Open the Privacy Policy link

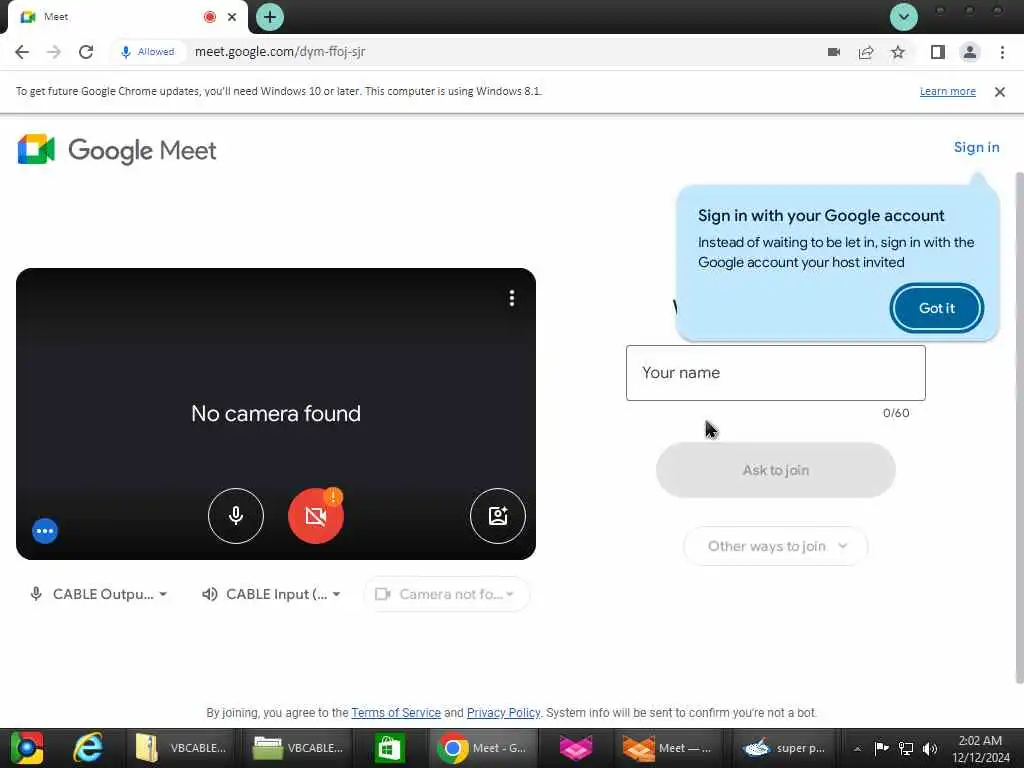[504, 712]
